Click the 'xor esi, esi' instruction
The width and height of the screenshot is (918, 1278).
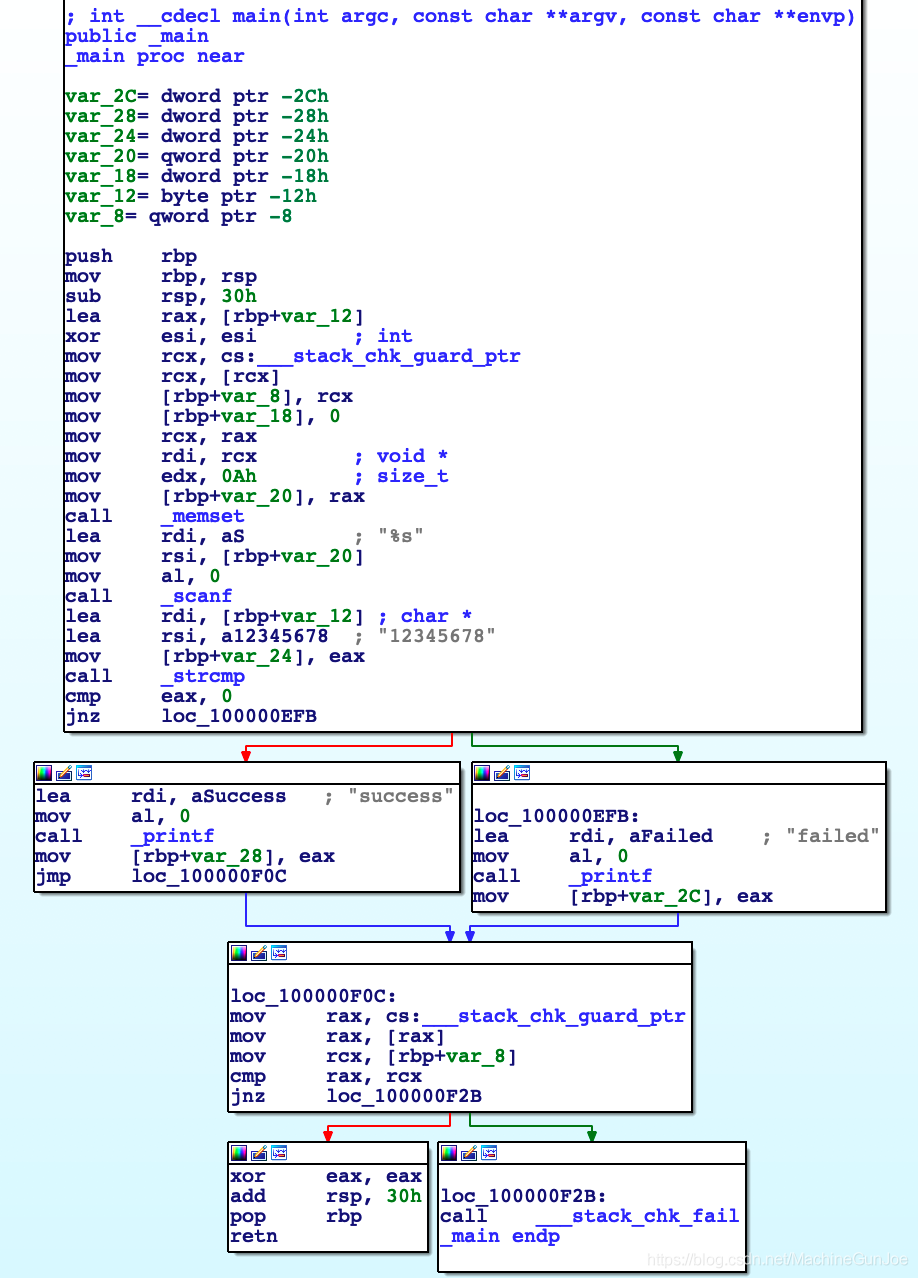160,336
